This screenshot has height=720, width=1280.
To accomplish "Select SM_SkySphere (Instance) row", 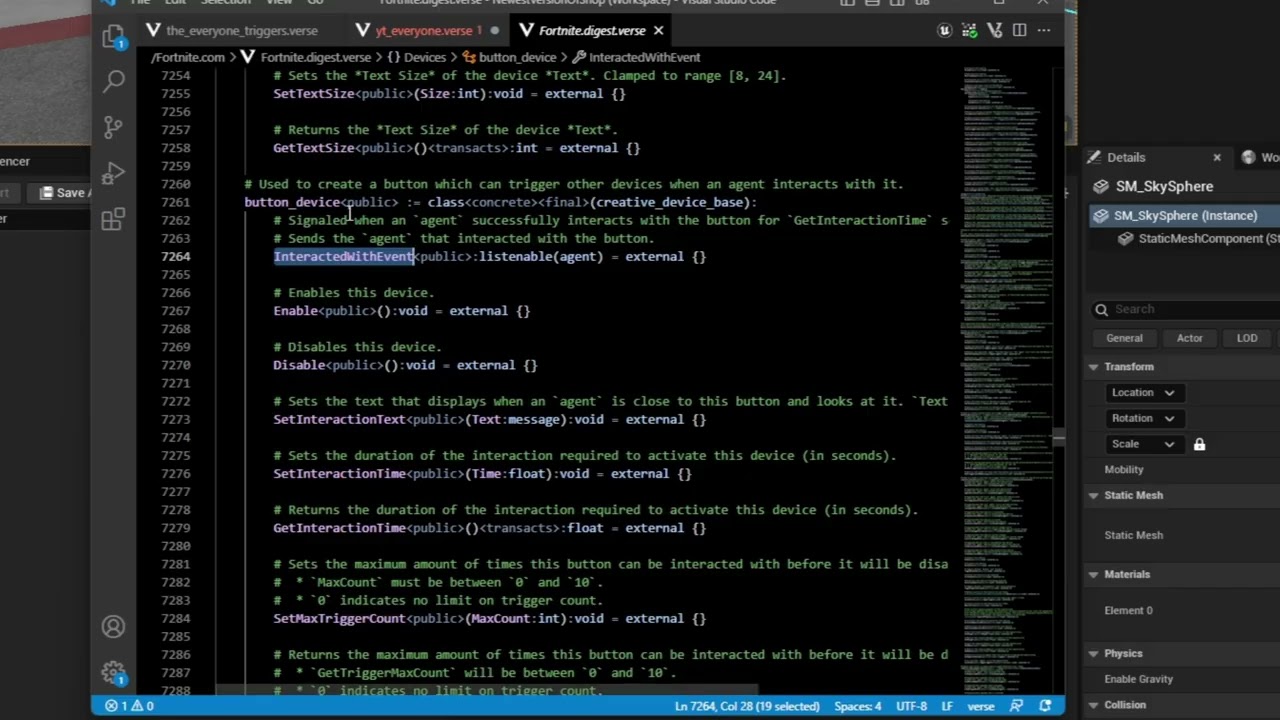I will point(1185,216).
